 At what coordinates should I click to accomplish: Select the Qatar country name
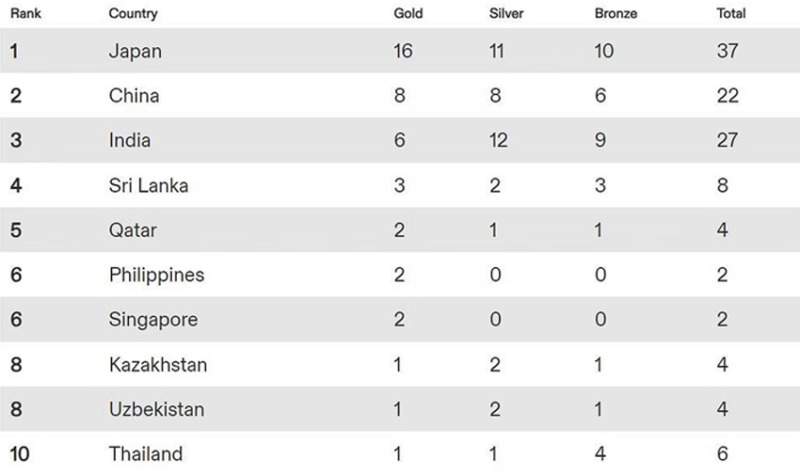pyautogui.click(x=133, y=230)
